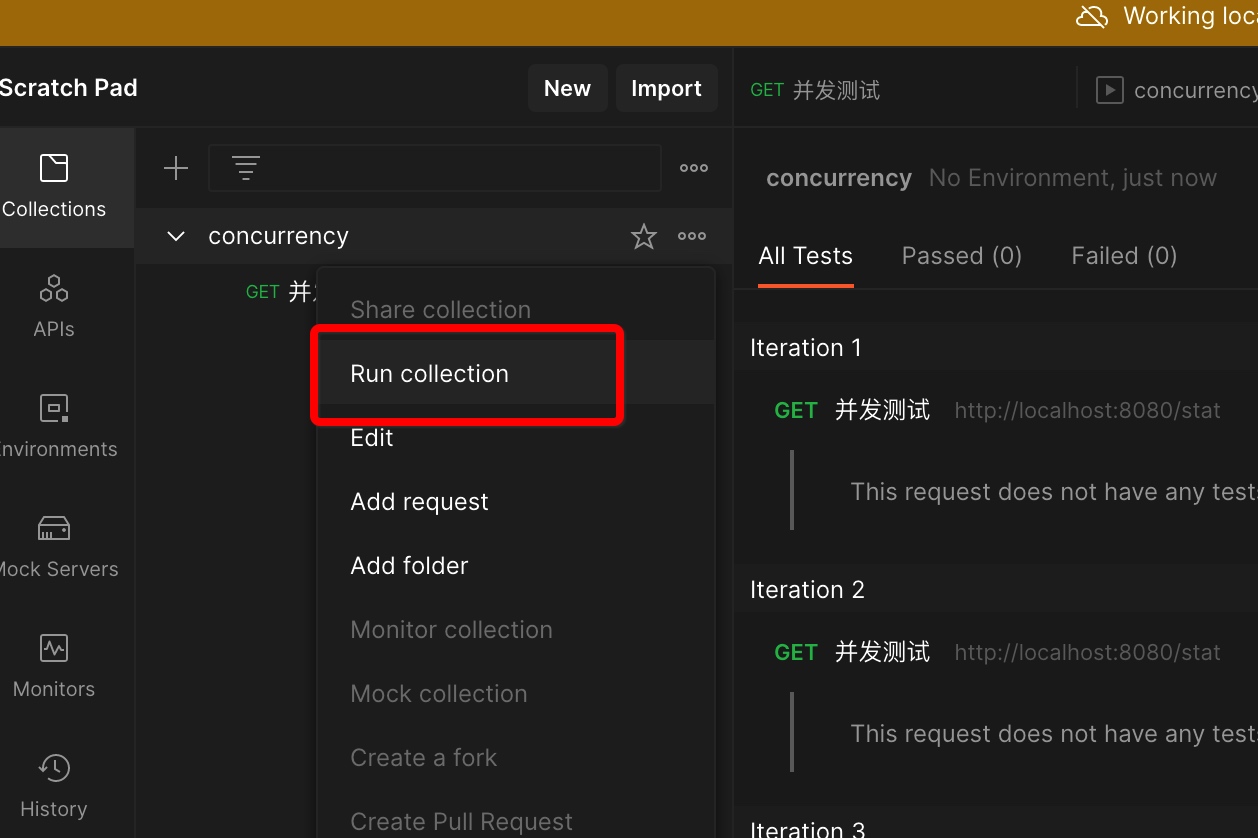The width and height of the screenshot is (1258, 838).
Task: Open the APIs sidebar section
Action: pos(54,306)
